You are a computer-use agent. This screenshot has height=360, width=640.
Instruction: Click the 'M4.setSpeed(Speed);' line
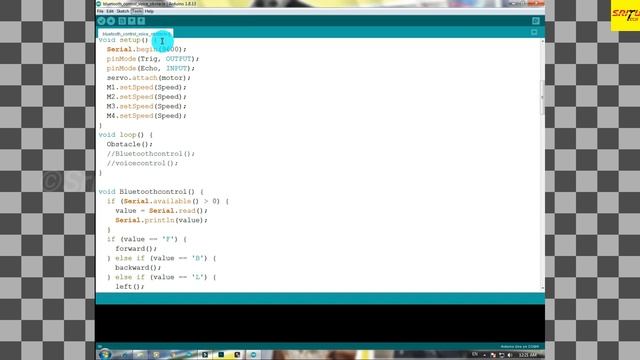(146, 116)
